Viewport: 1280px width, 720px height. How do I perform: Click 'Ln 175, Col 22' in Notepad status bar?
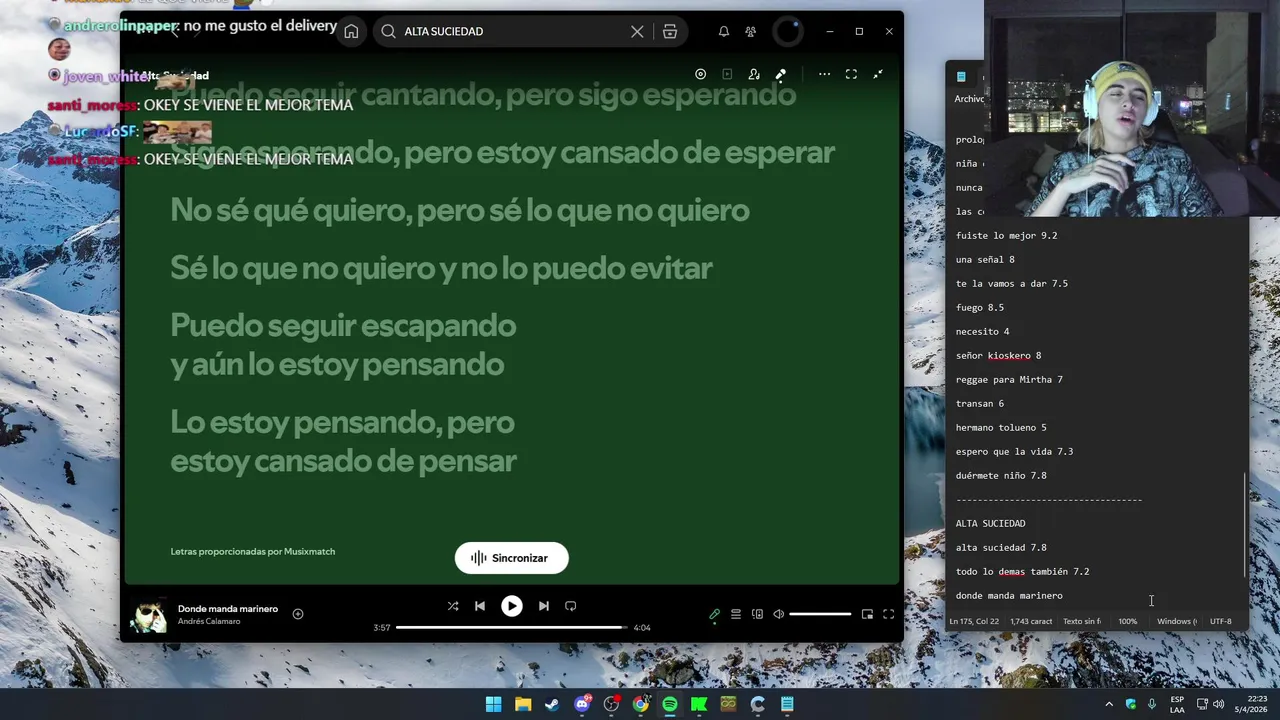[974, 622]
